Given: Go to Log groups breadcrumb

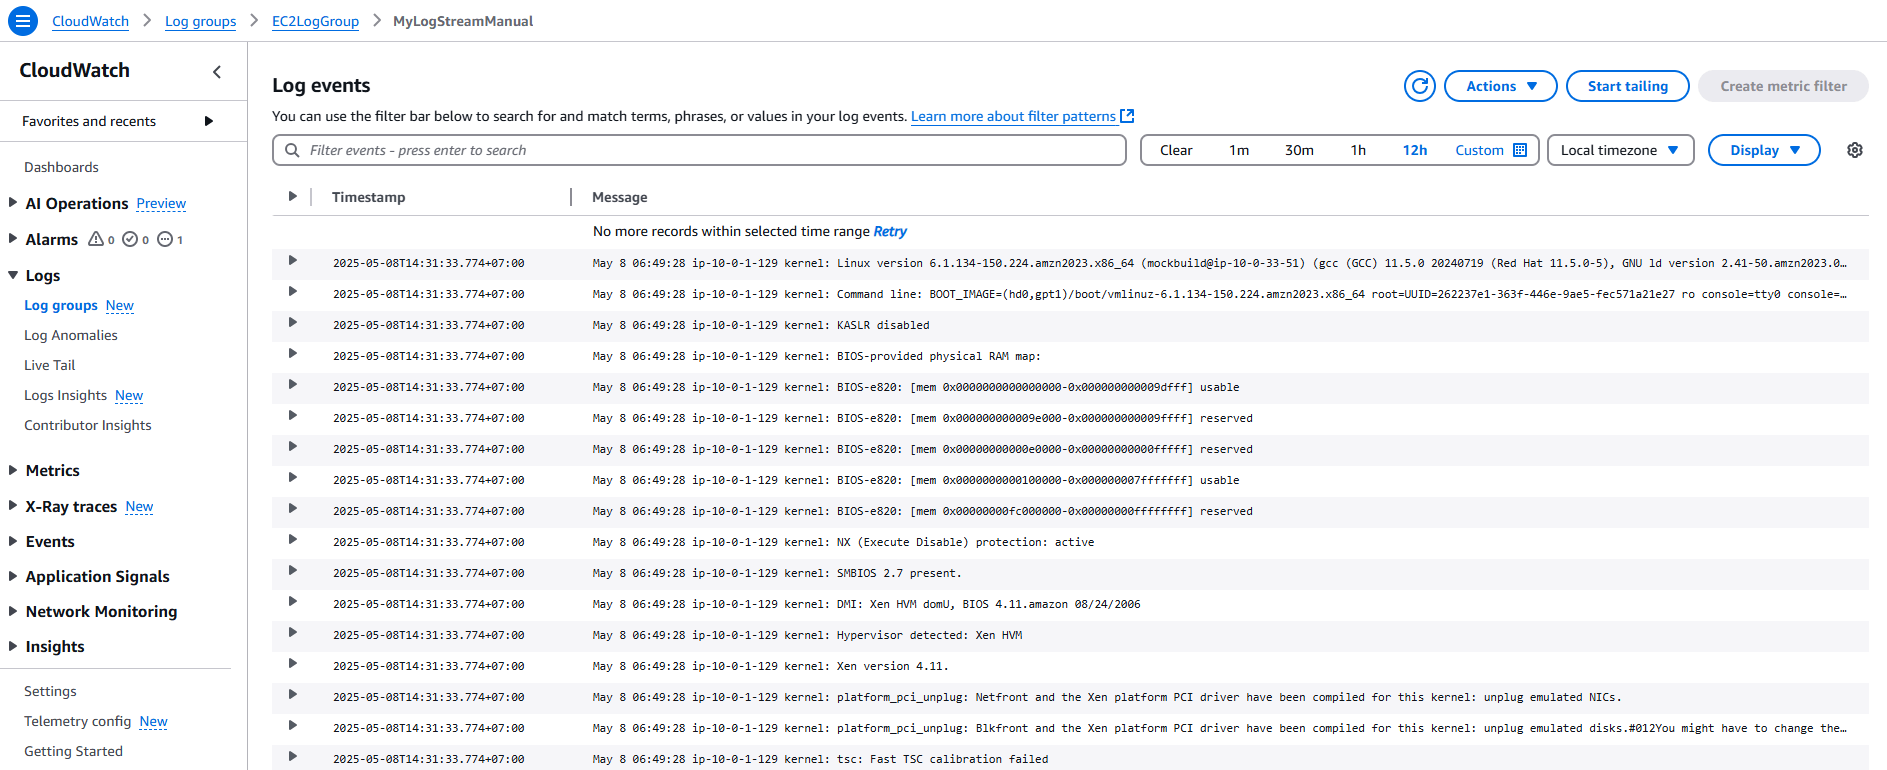Looking at the screenshot, I should (200, 21).
